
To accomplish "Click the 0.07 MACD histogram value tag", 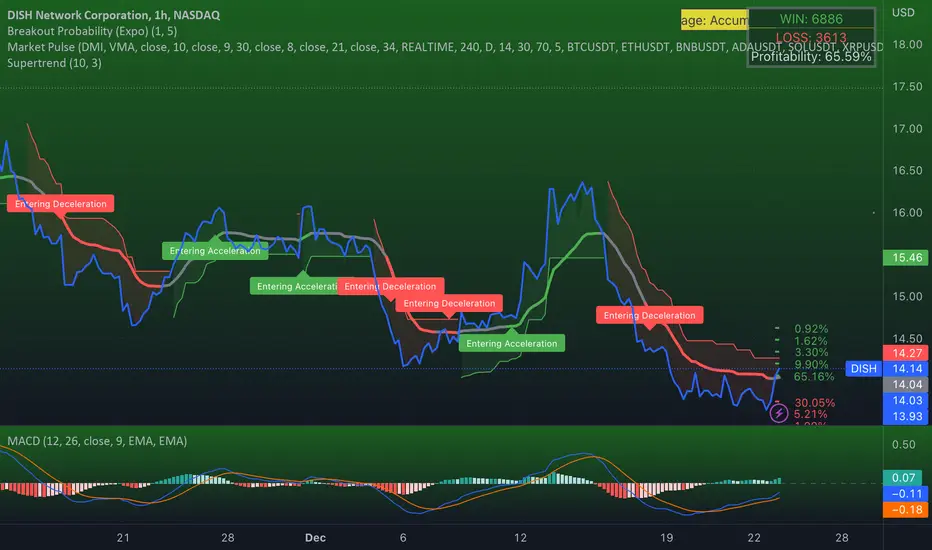I will point(903,477).
